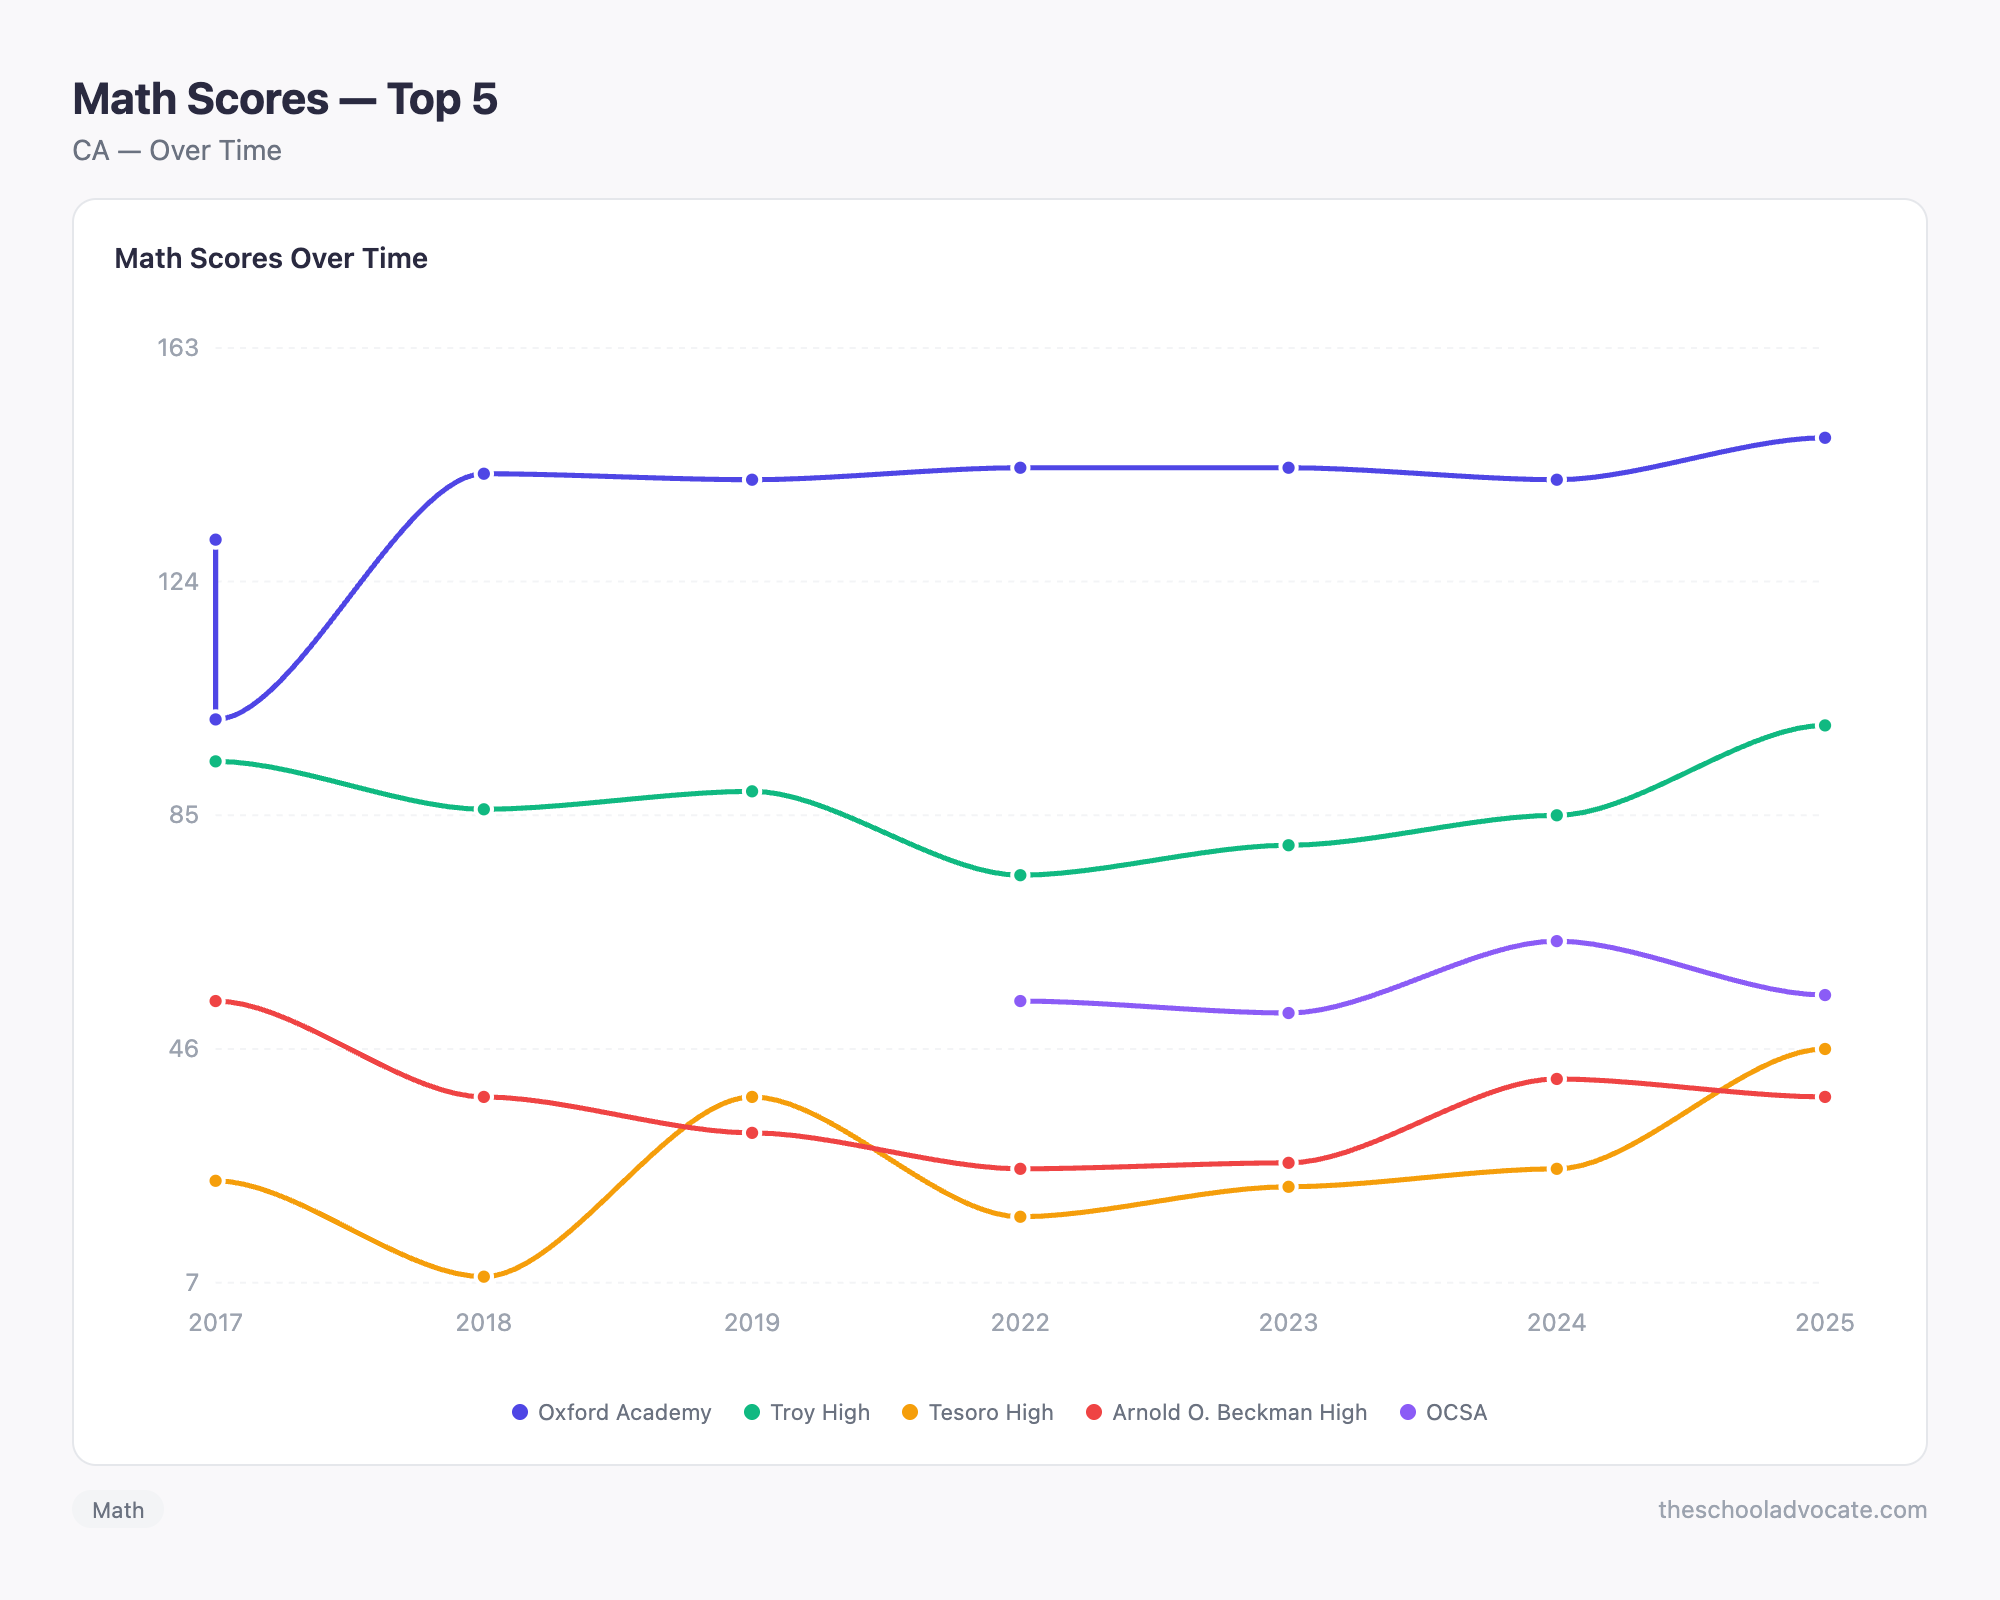Image resolution: width=2000 pixels, height=1600 pixels.
Task: Click the 7 y-axis label
Action: pos(191,1283)
